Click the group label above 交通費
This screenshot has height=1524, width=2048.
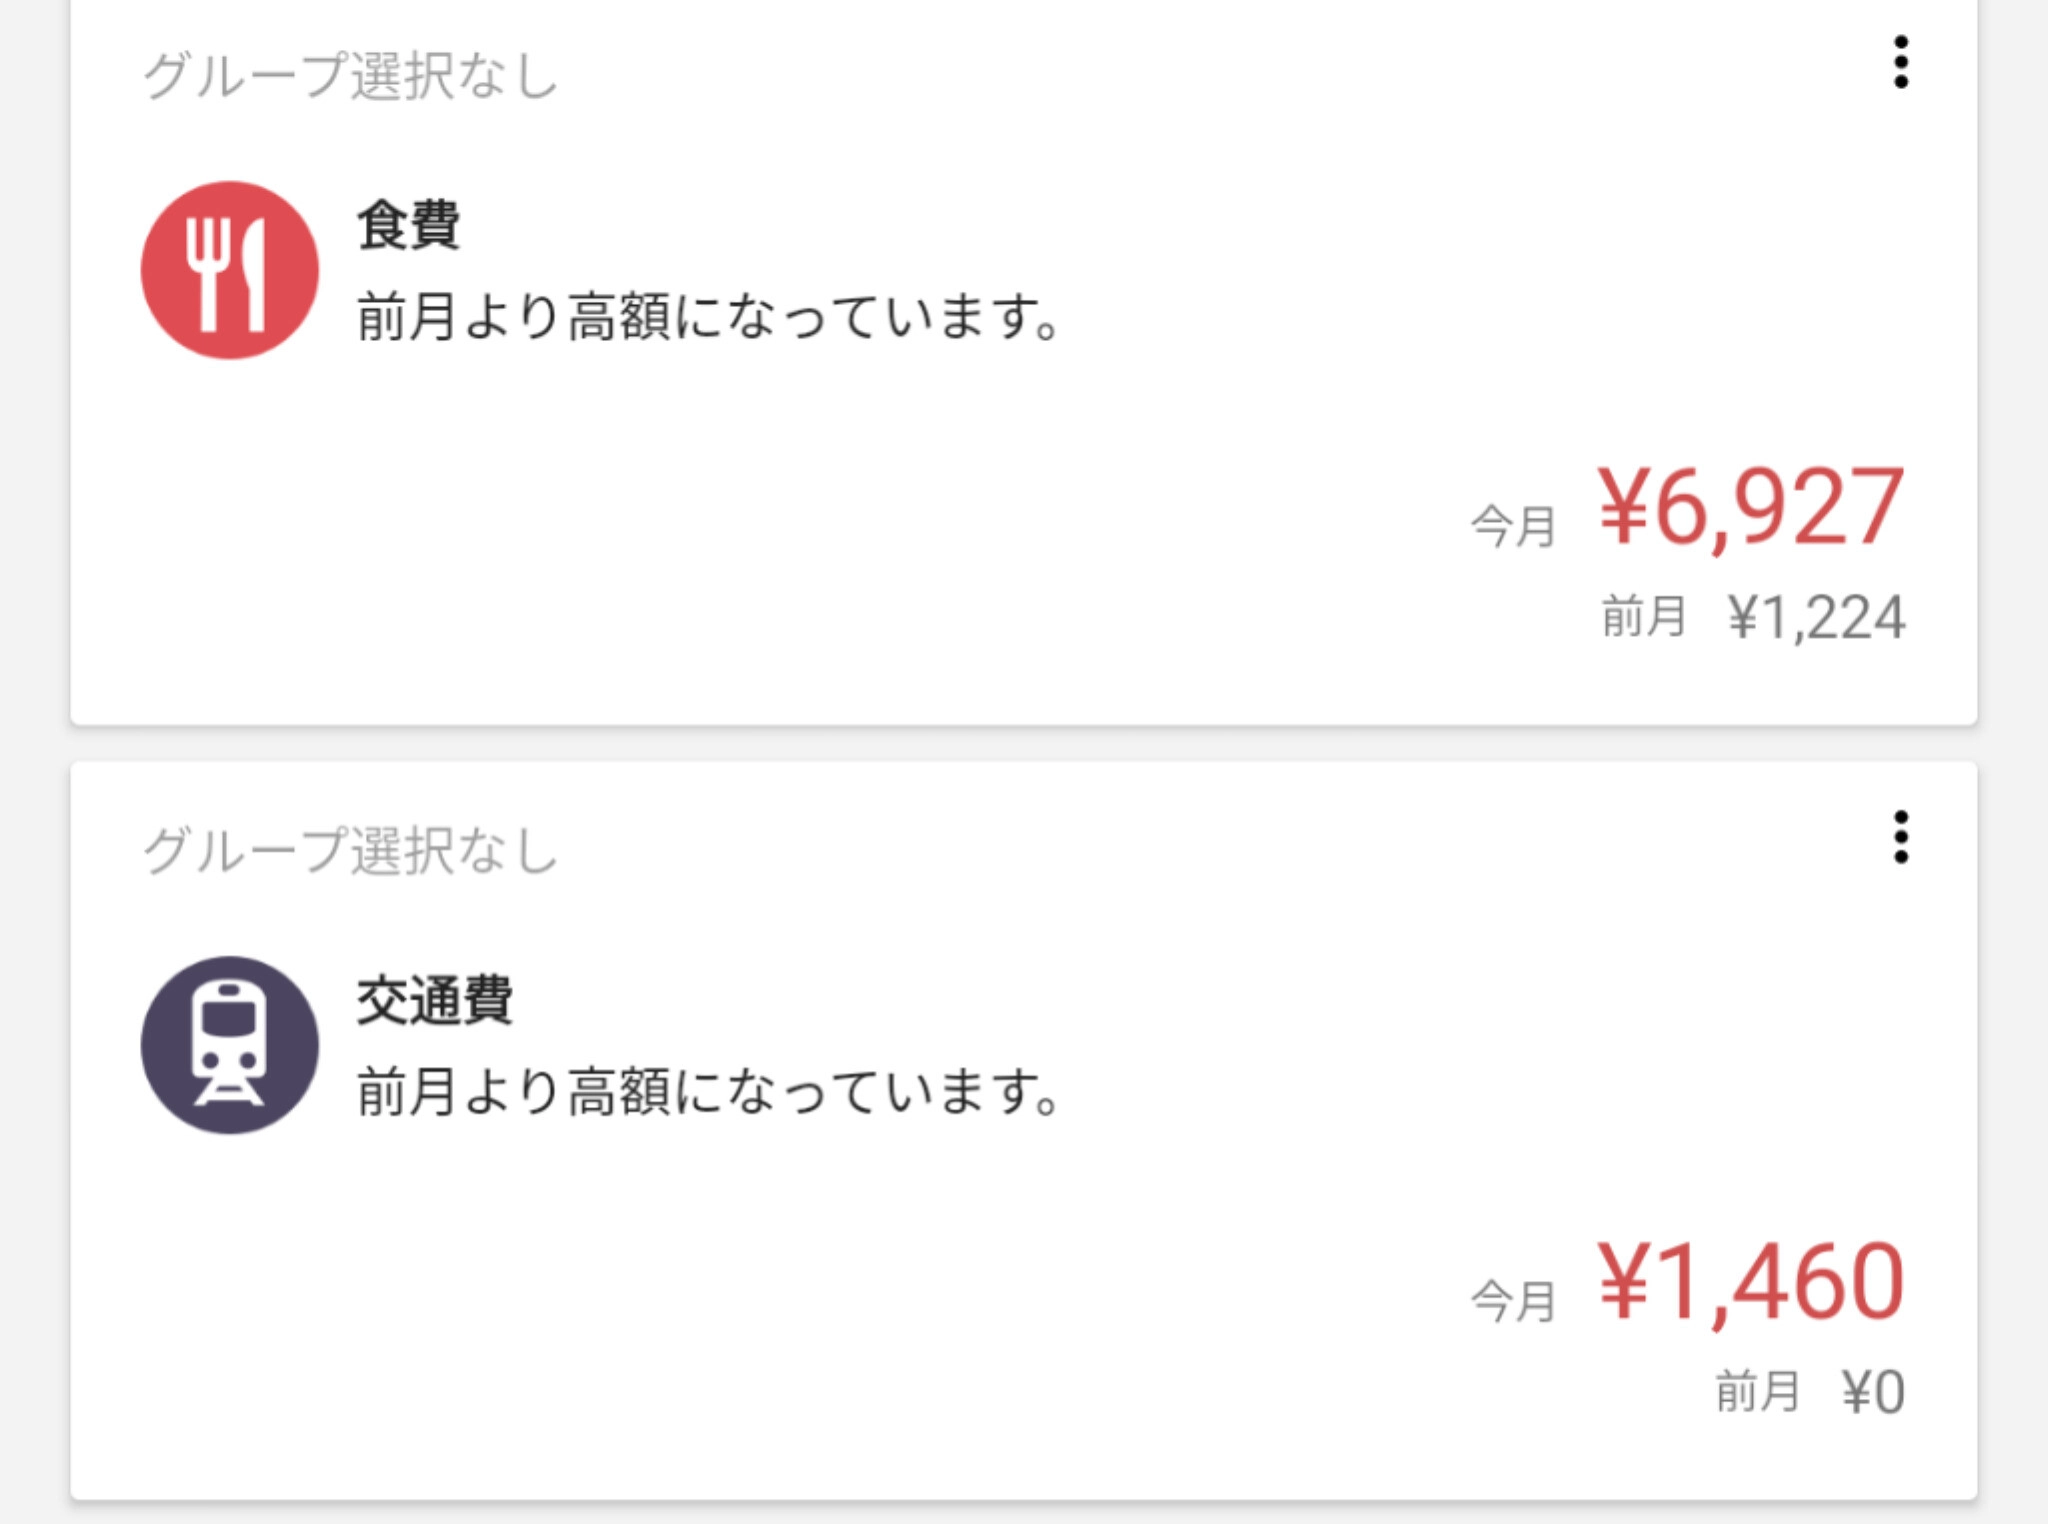click(350, 851)
